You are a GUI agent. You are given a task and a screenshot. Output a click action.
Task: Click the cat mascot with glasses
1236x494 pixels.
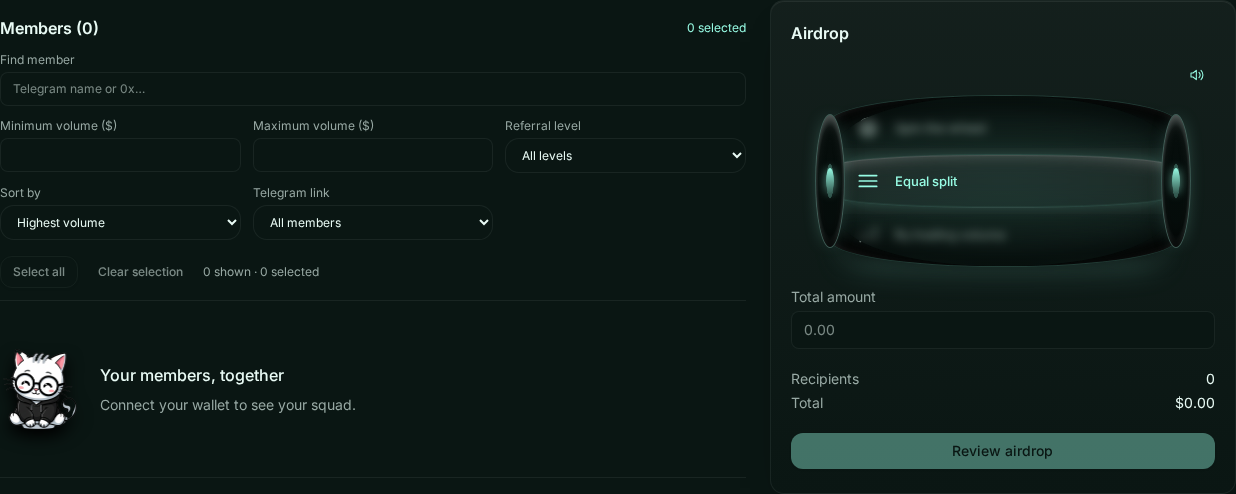(x=40, y=390)
